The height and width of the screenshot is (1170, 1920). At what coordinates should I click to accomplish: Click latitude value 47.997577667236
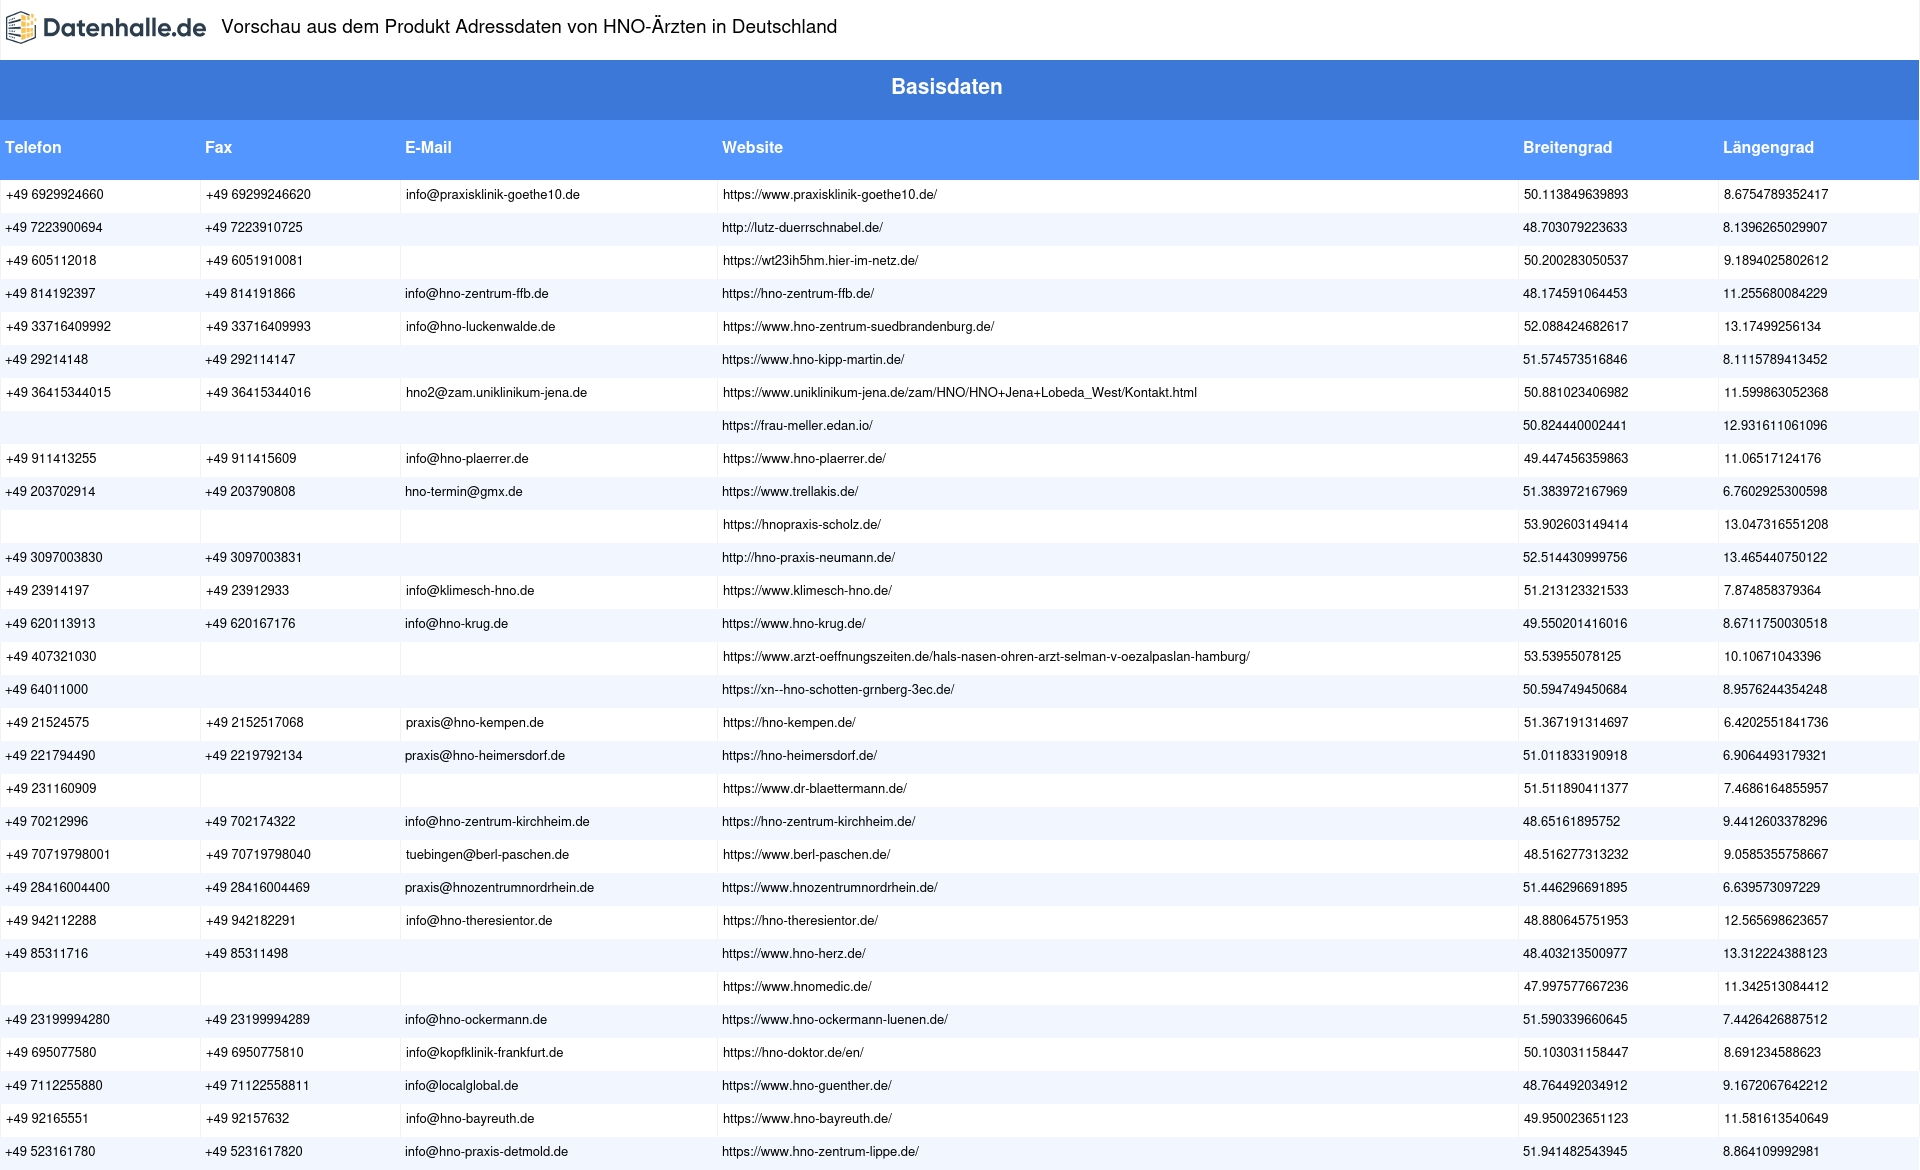tap(1576, 987)
